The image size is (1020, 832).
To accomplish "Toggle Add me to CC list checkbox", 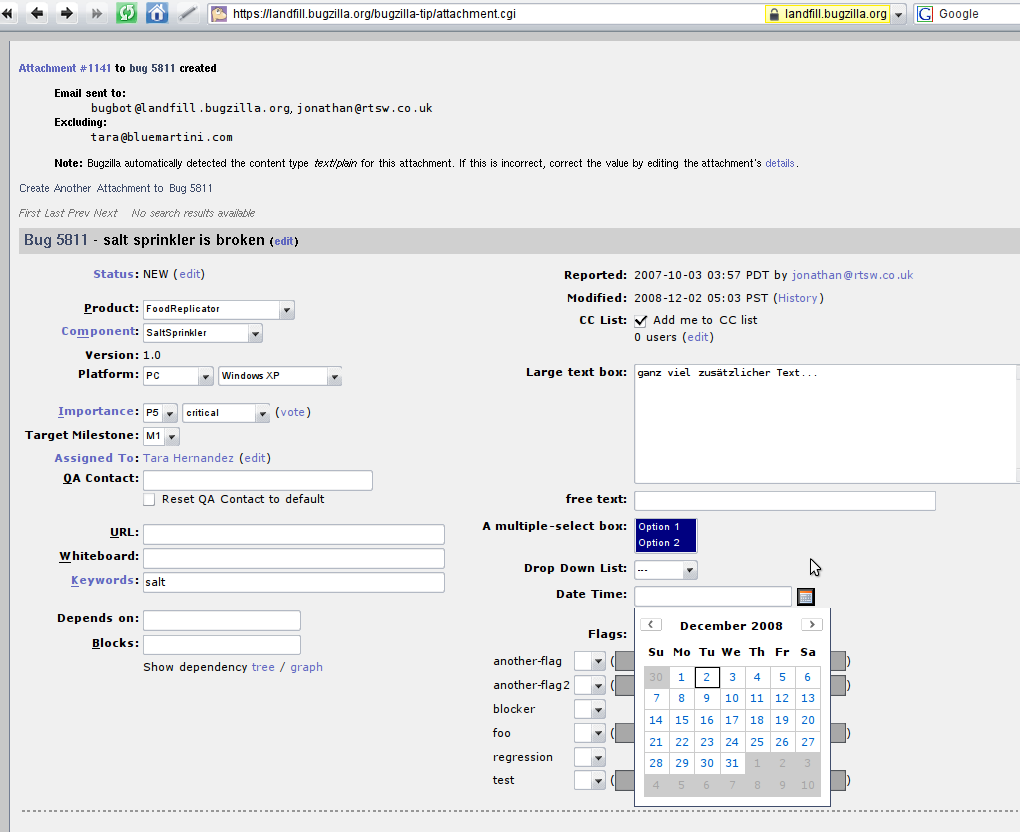I will click(x=641, y=321).
